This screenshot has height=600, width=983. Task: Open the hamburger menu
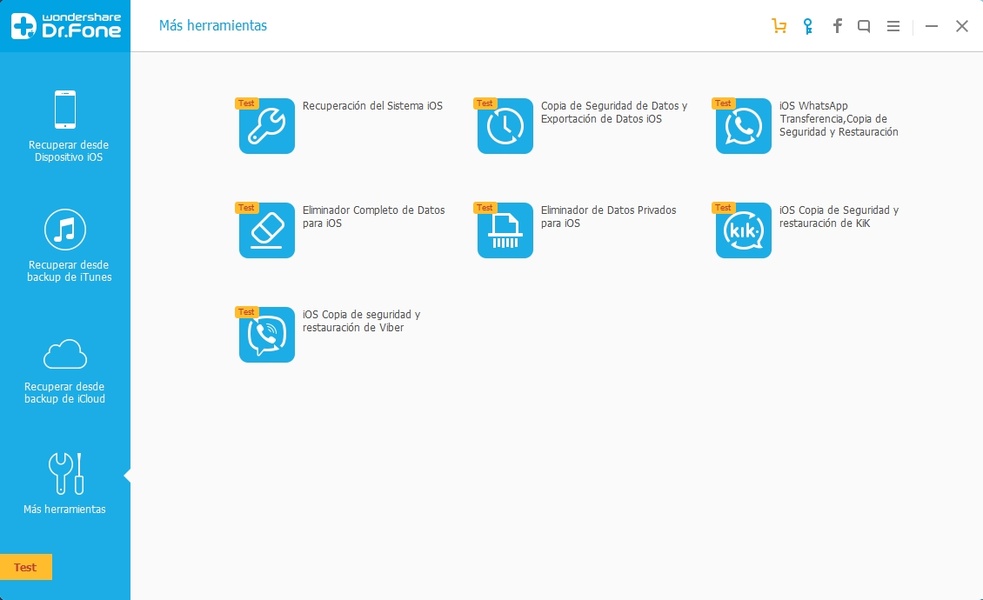pos(893,26)
